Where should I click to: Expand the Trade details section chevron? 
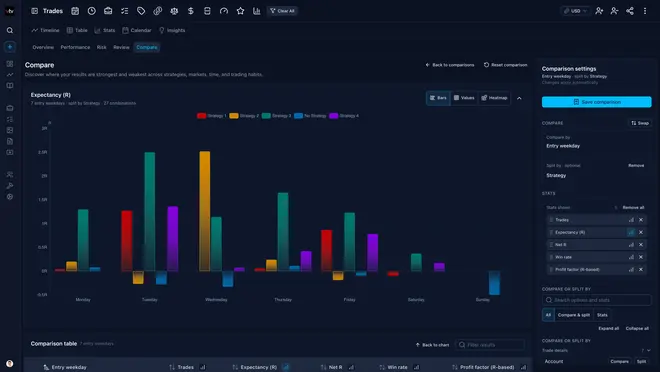[649, 351]
